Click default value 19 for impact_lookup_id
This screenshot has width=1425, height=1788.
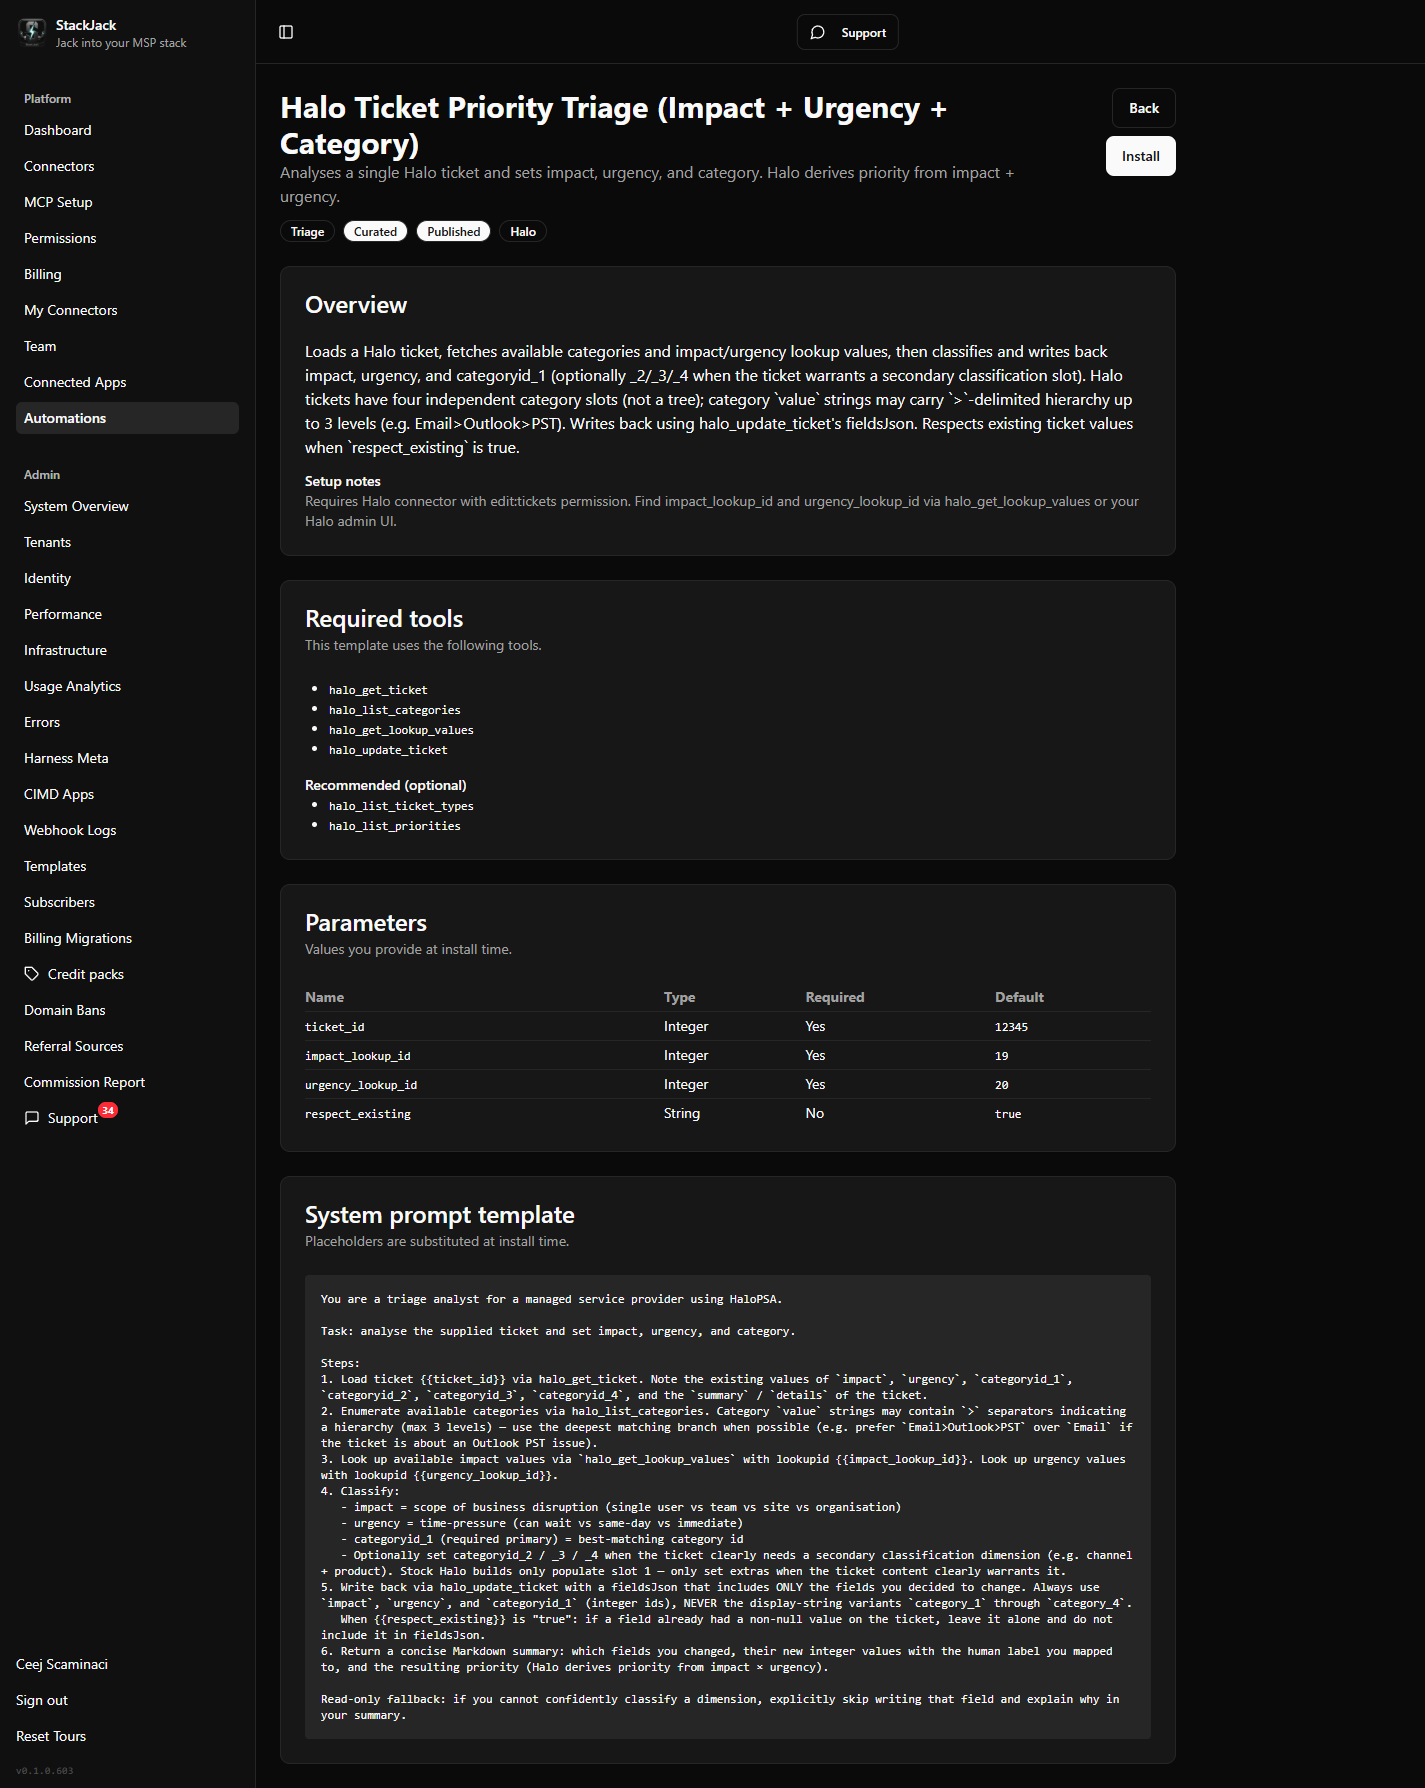click(1001, 1056)
